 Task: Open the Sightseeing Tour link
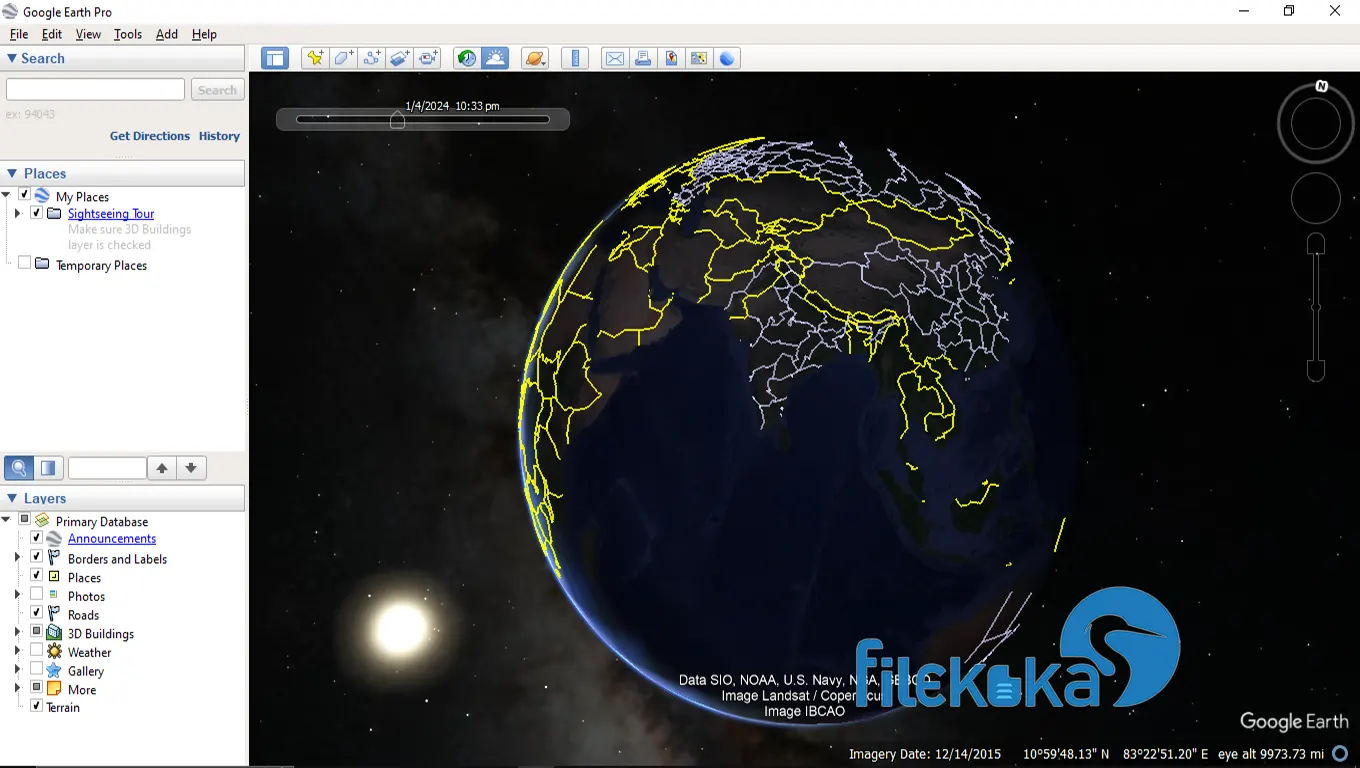(x=111, y=214)
